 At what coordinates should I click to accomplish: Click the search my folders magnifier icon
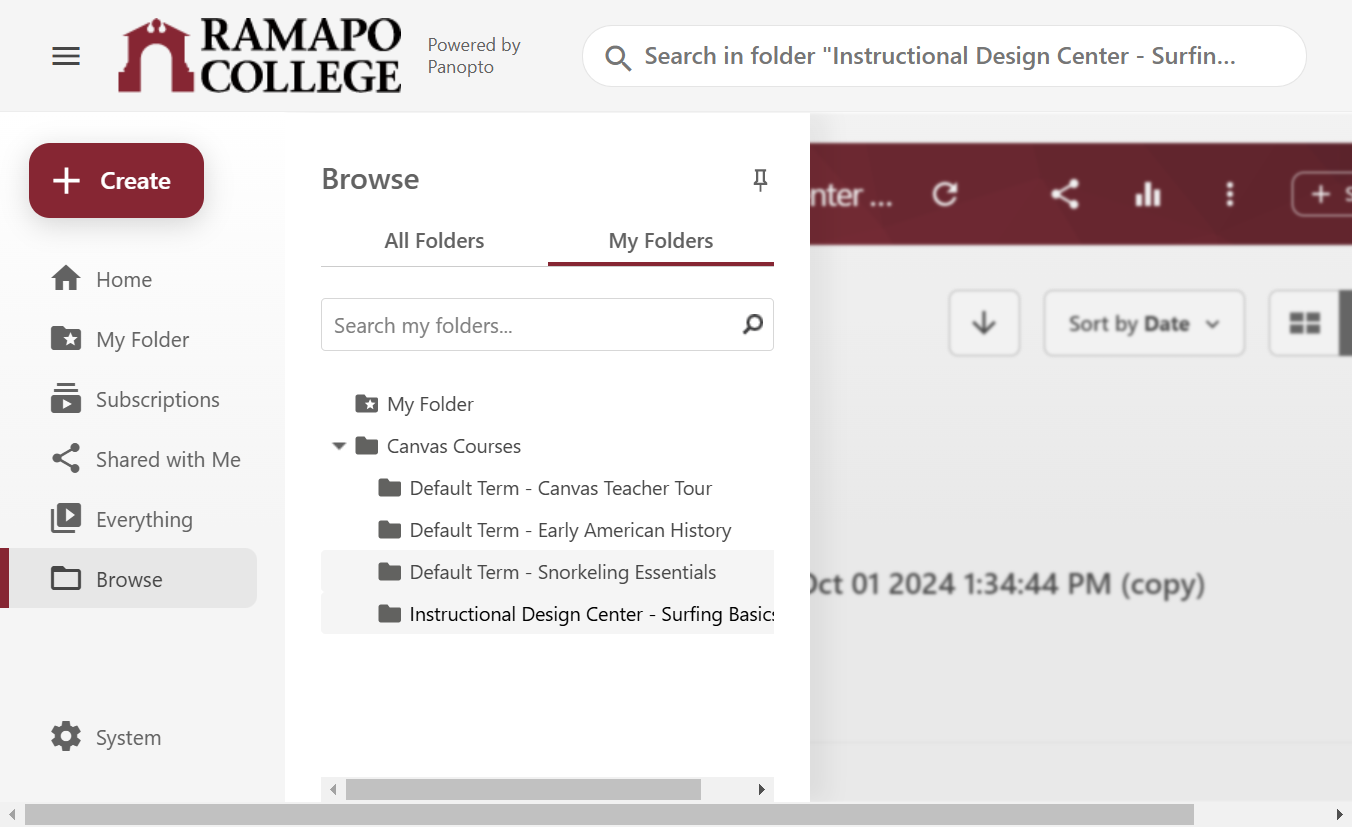[753, 324]
